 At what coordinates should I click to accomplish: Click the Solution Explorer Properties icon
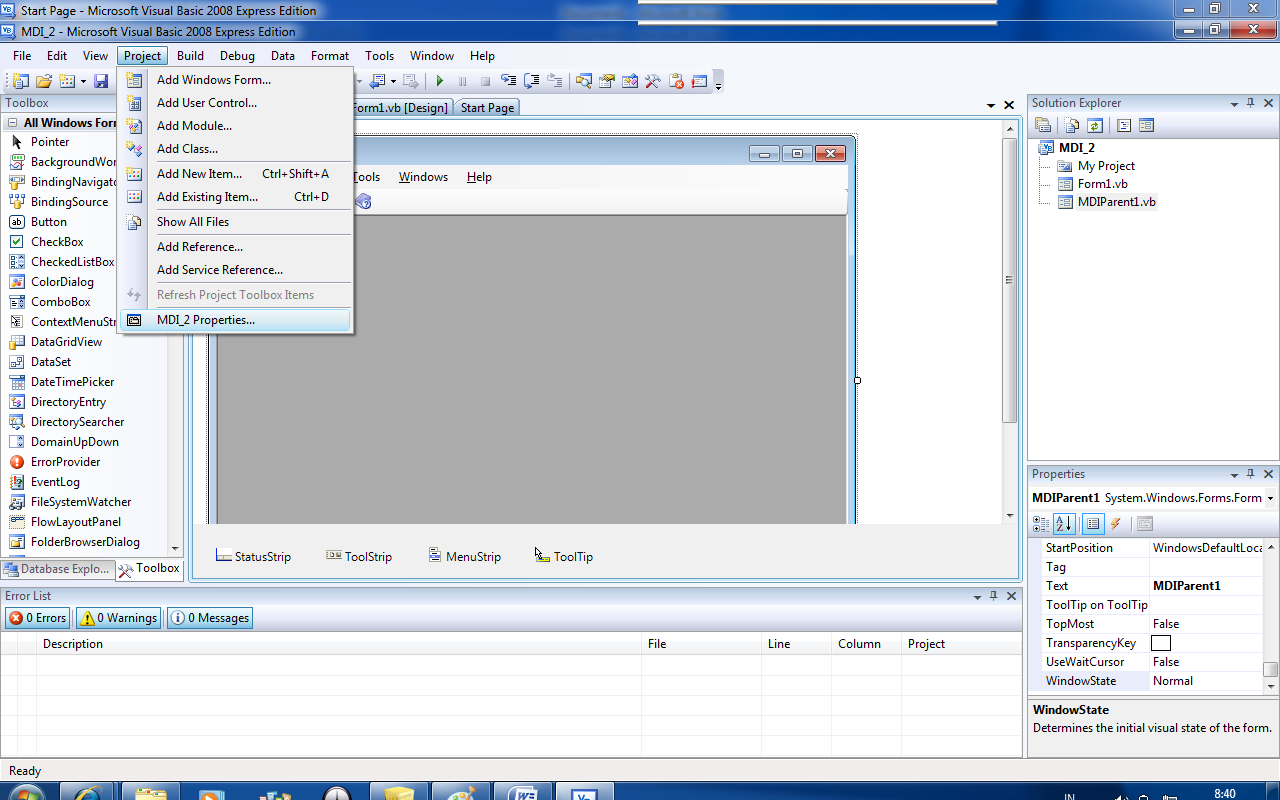[1043, 125]
